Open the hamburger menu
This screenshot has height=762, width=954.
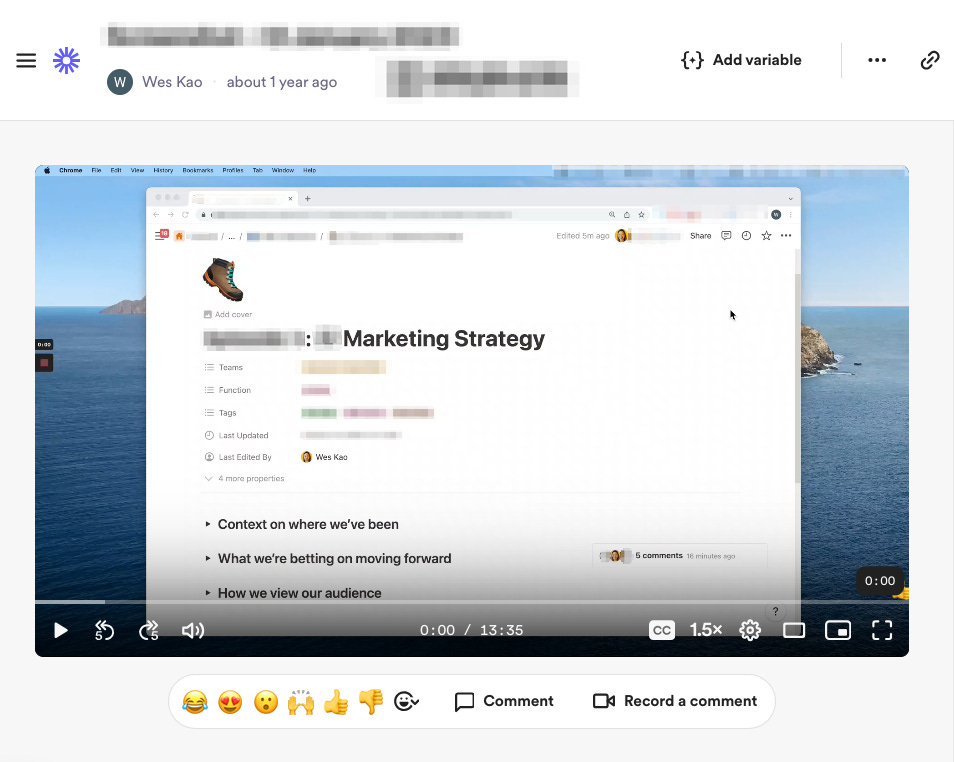pyautogui.click(x=26, y=60)
